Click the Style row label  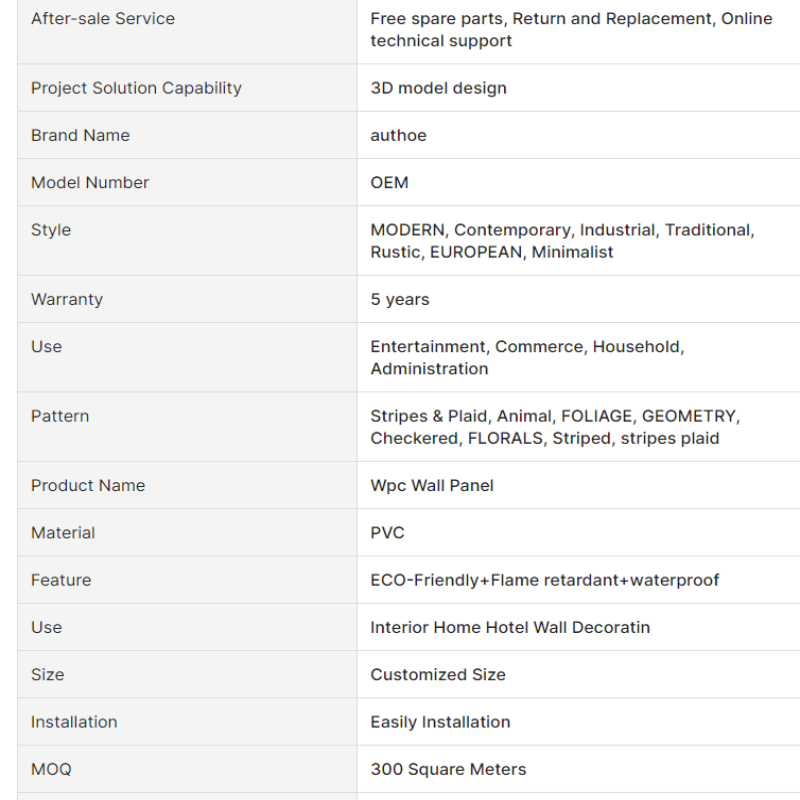(51, 230)
